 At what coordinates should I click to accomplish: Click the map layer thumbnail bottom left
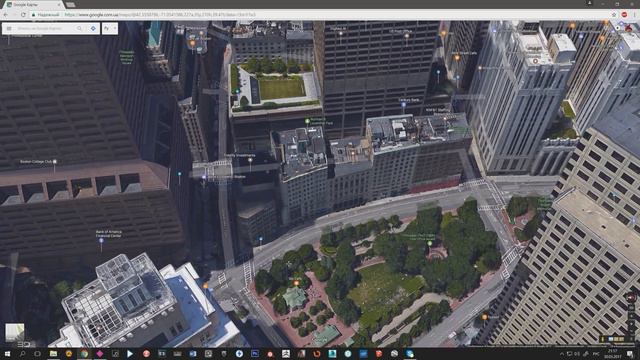click(x=15, y=332)
